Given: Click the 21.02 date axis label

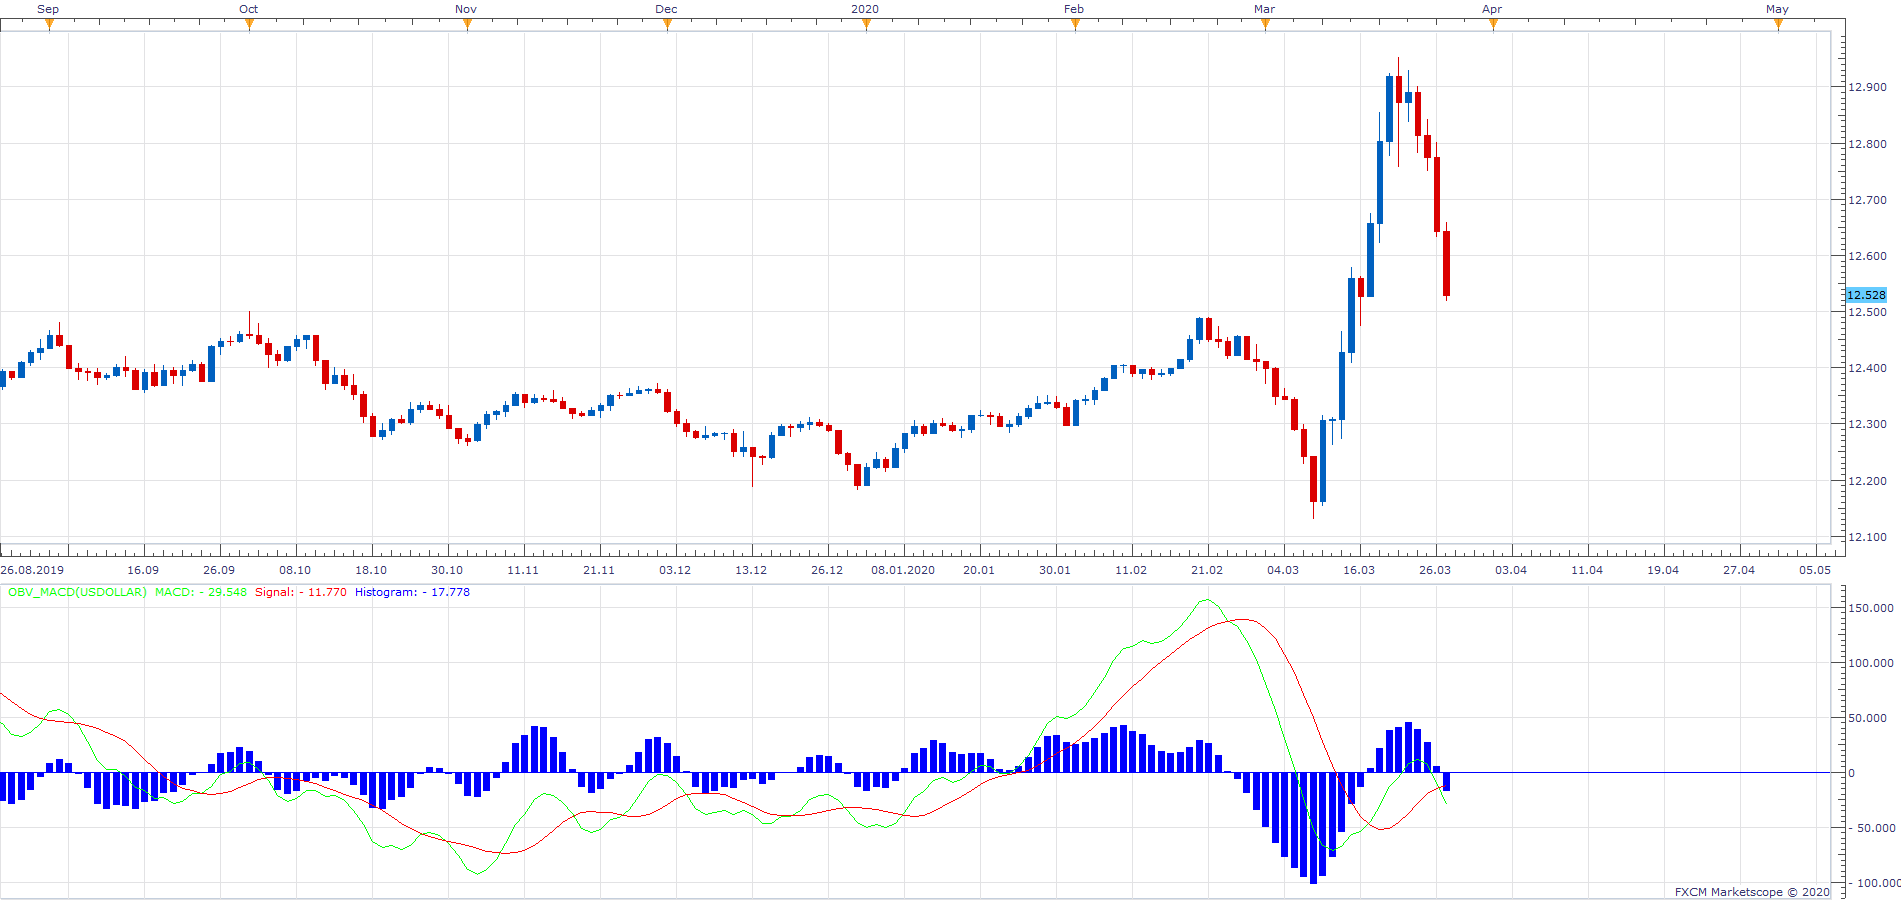Looking at the screenshot, I should pyautogui.click(x=1207, y=570).
